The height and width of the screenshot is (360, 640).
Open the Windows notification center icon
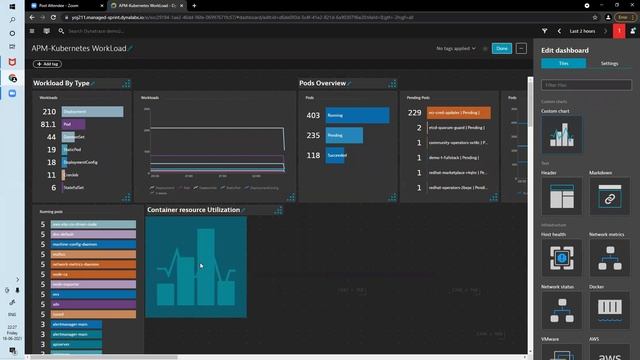click(12, 351)
